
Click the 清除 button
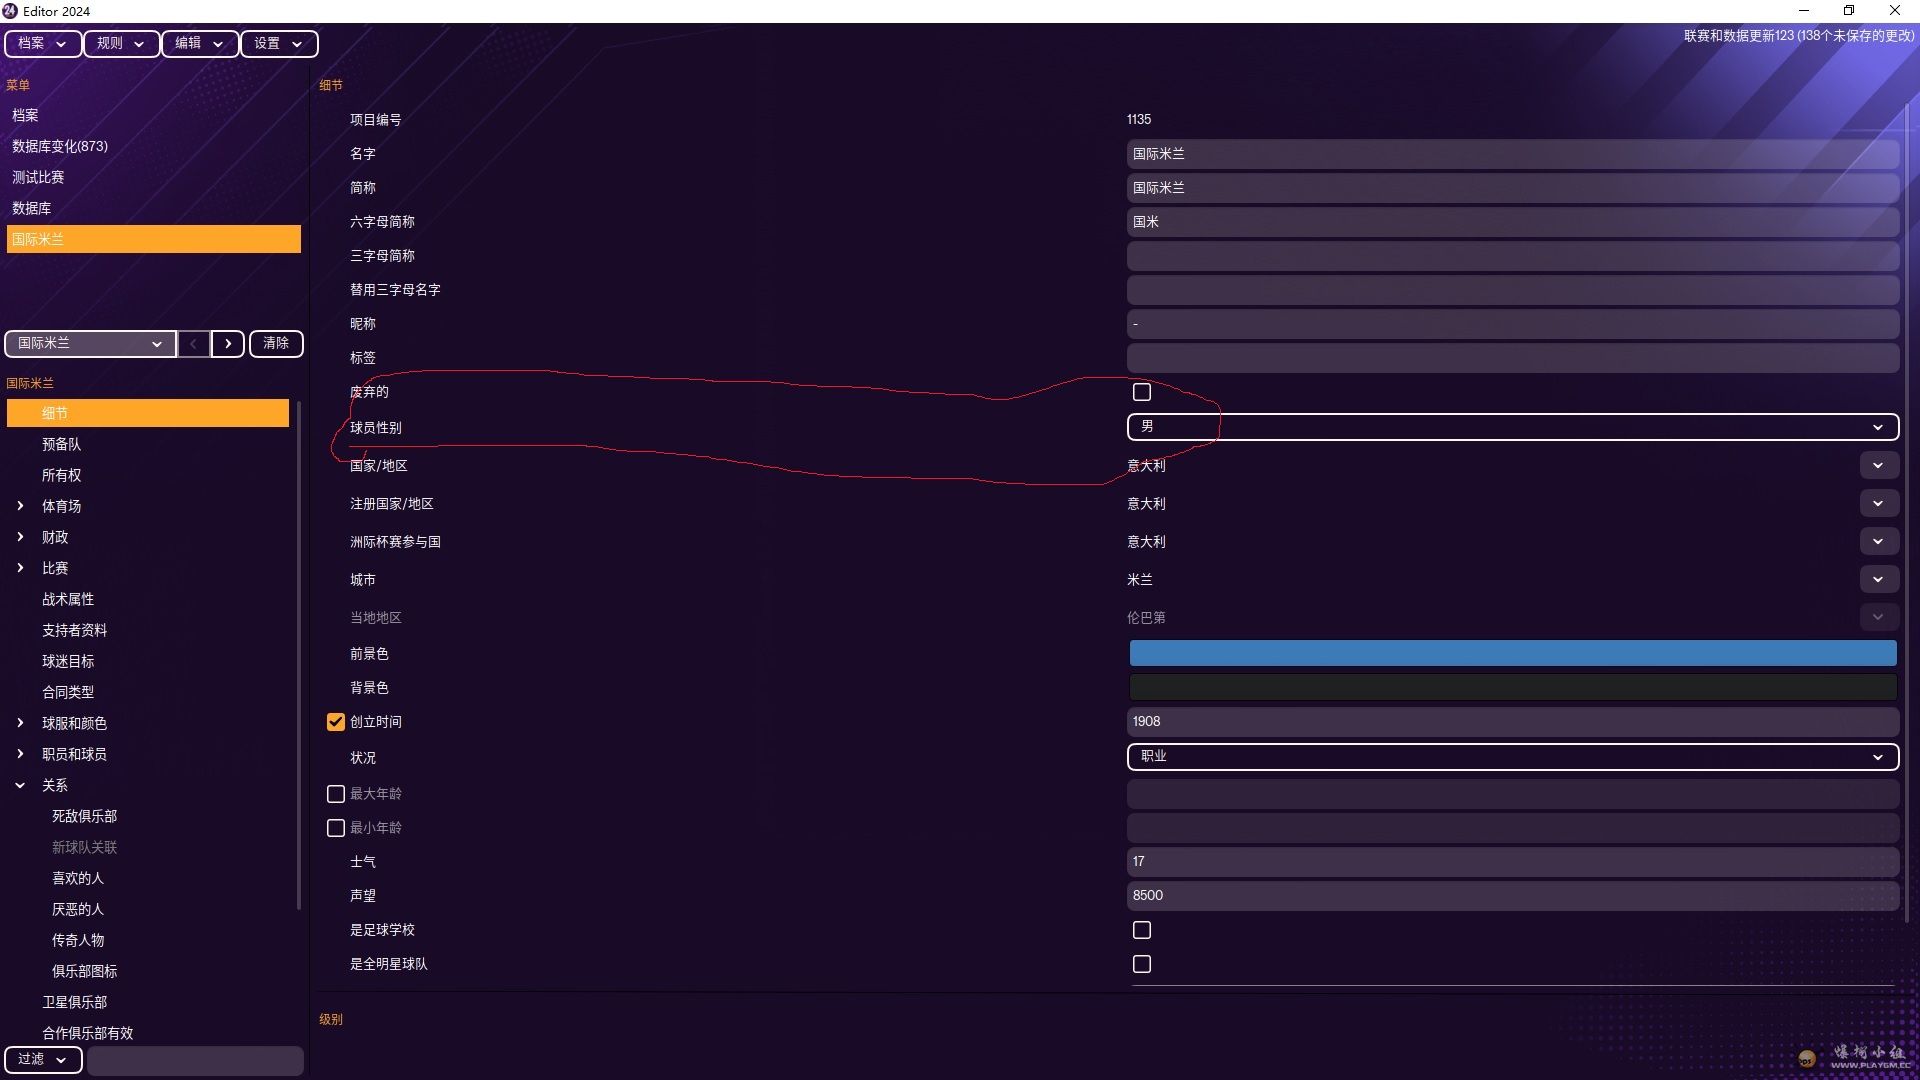(x=276, y=344)
